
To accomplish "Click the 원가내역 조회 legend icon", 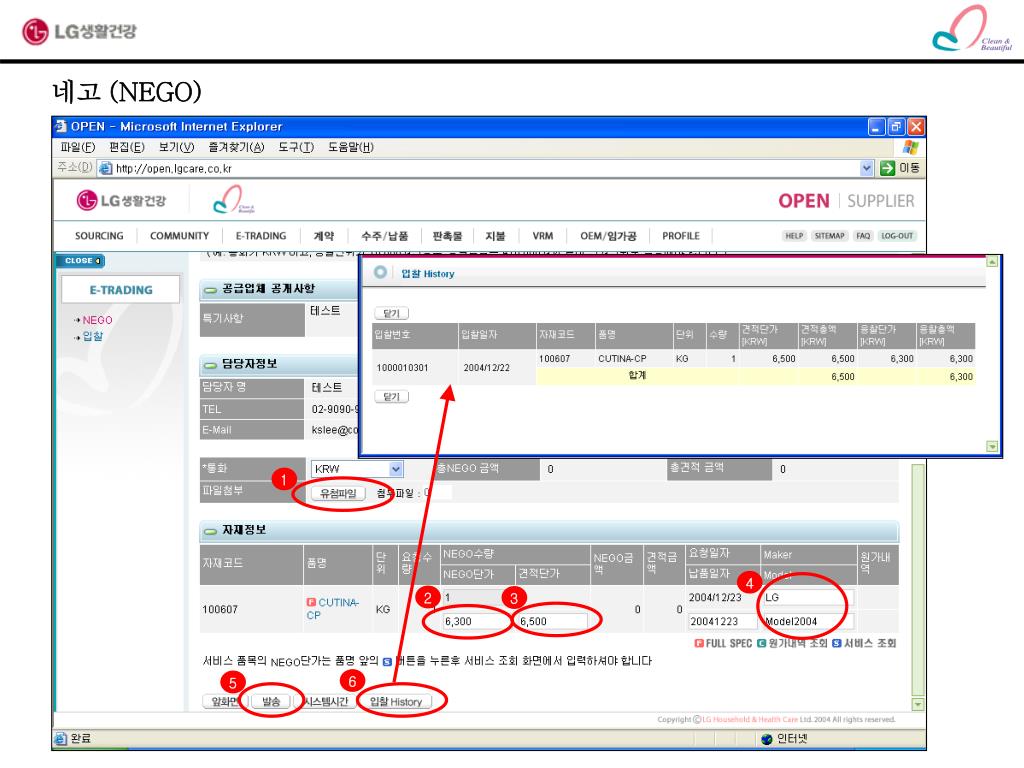I will pos(761,643).
